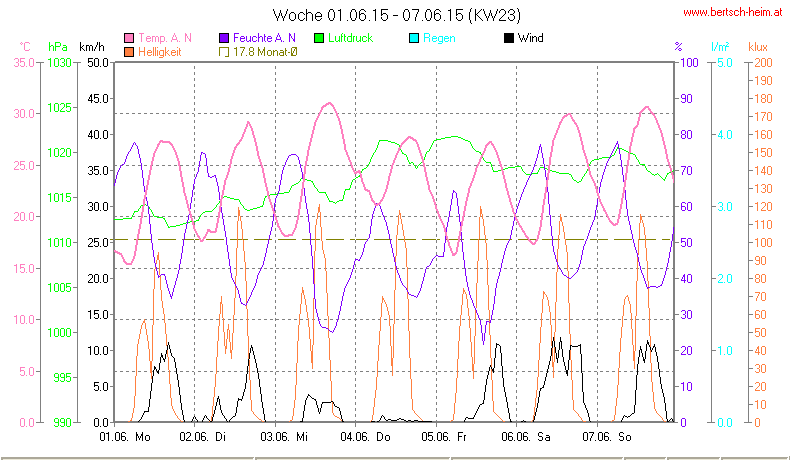This screenshot has width=790, height=460.
Task: Click the orange Helligkeit legend swatch
Action: click(x=129, y=52)
